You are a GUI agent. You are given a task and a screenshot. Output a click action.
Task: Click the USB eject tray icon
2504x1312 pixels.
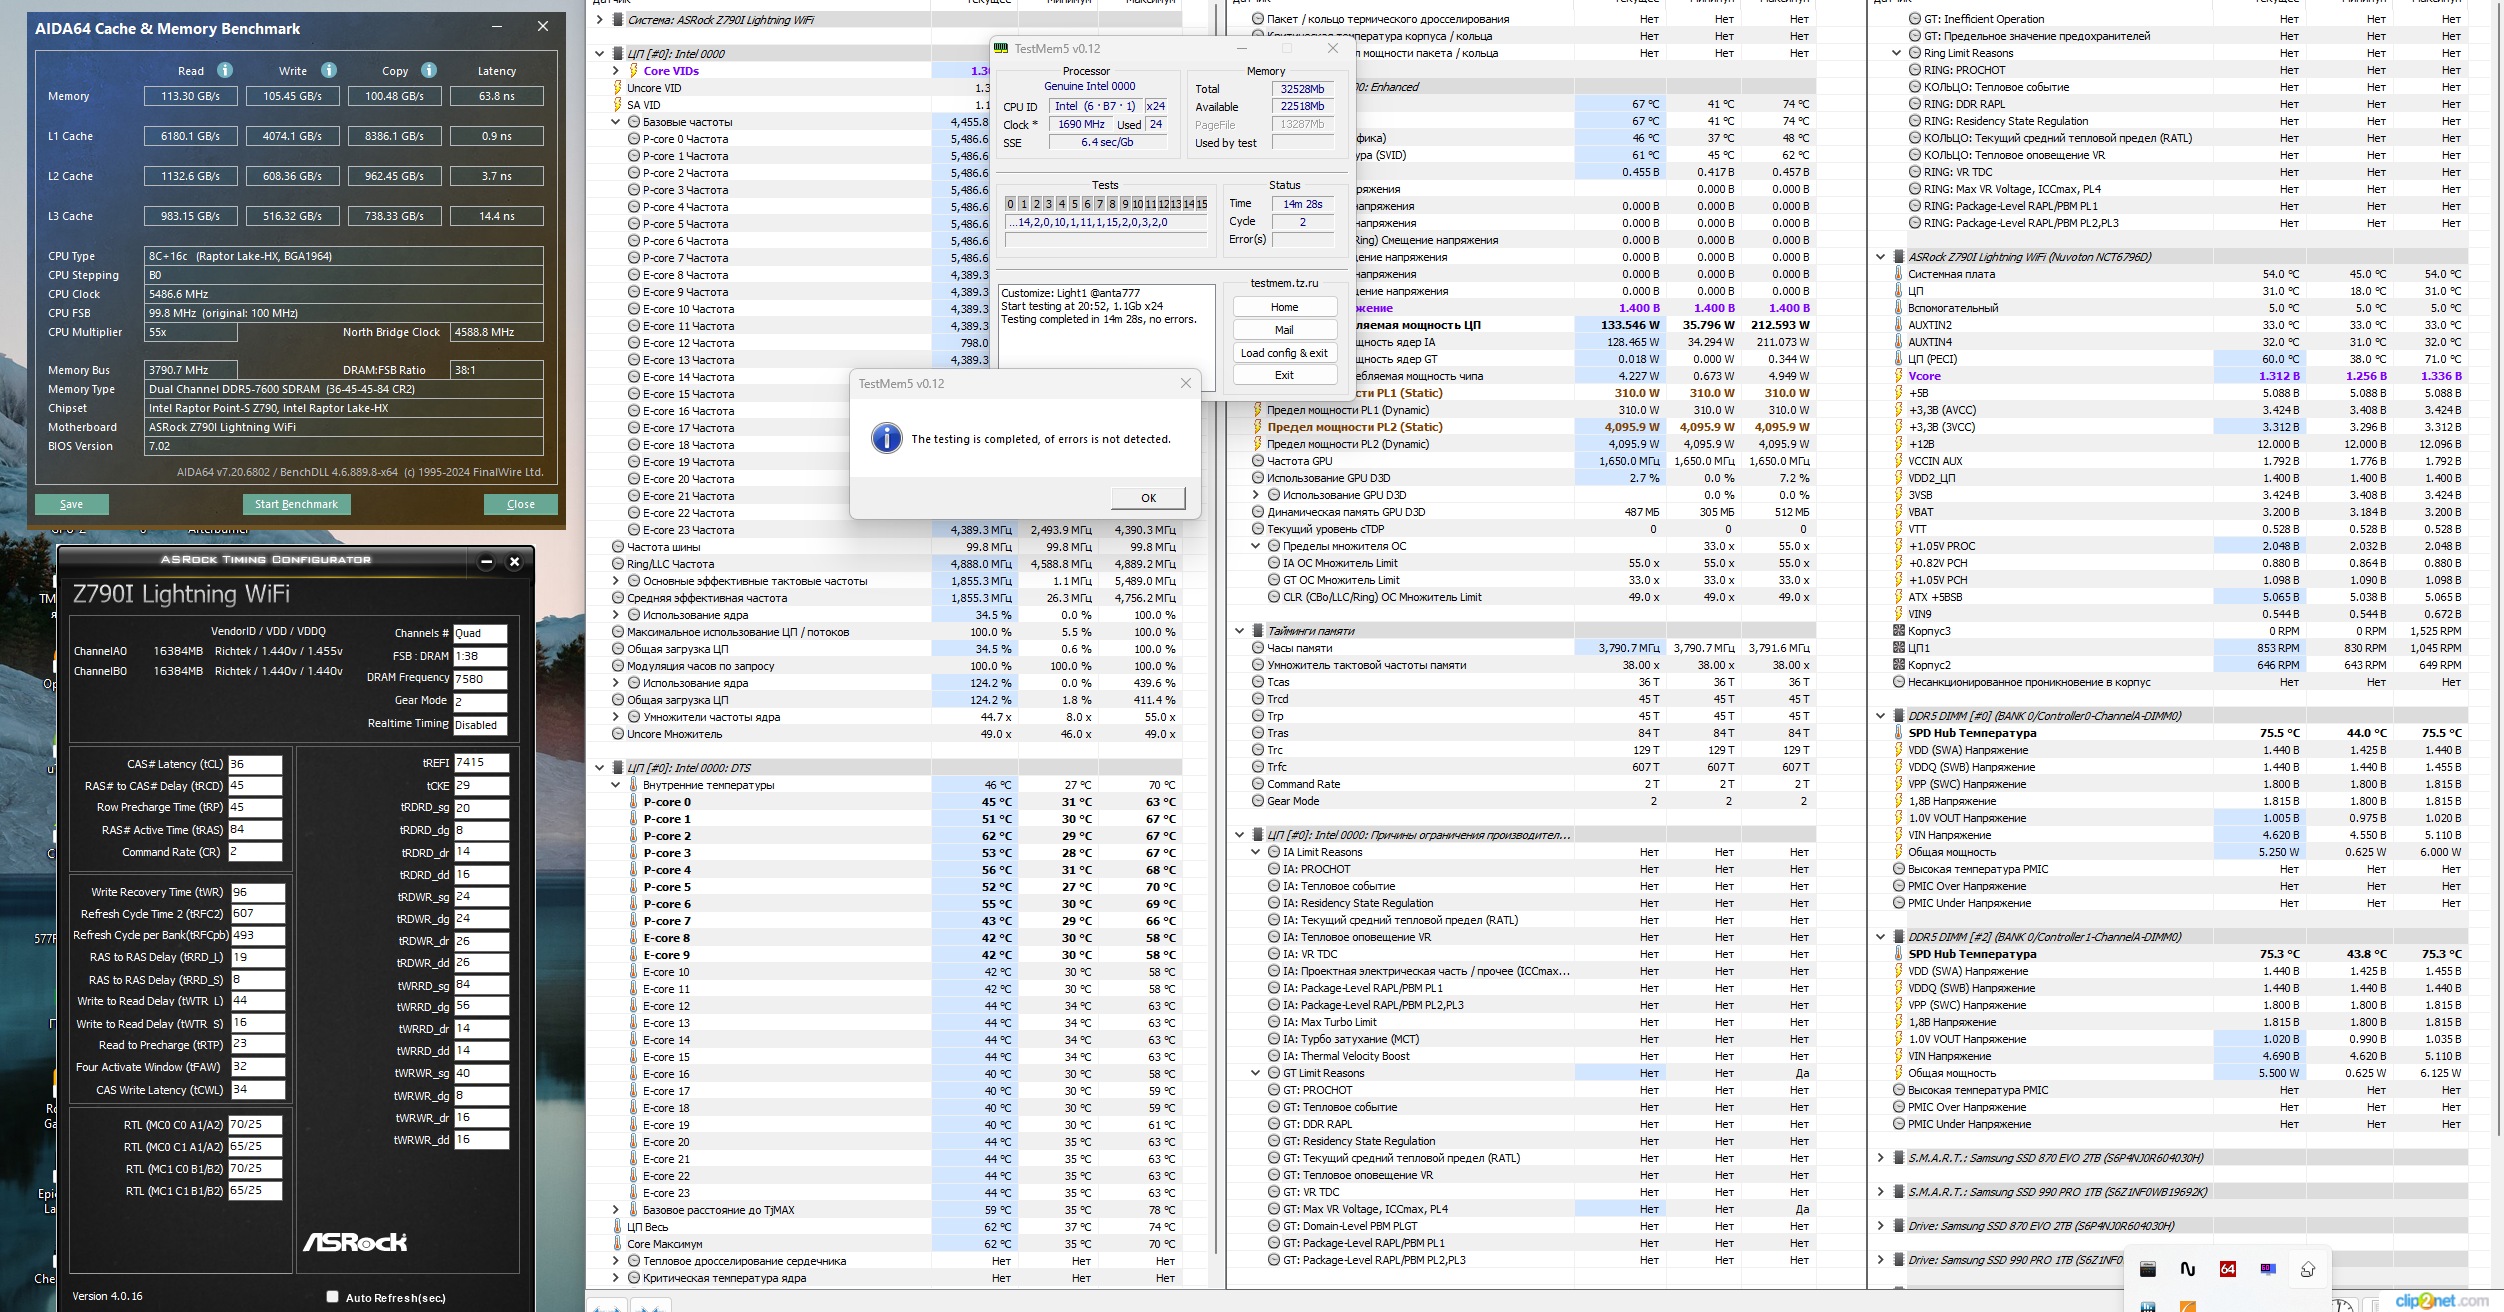(2308, 1269)
